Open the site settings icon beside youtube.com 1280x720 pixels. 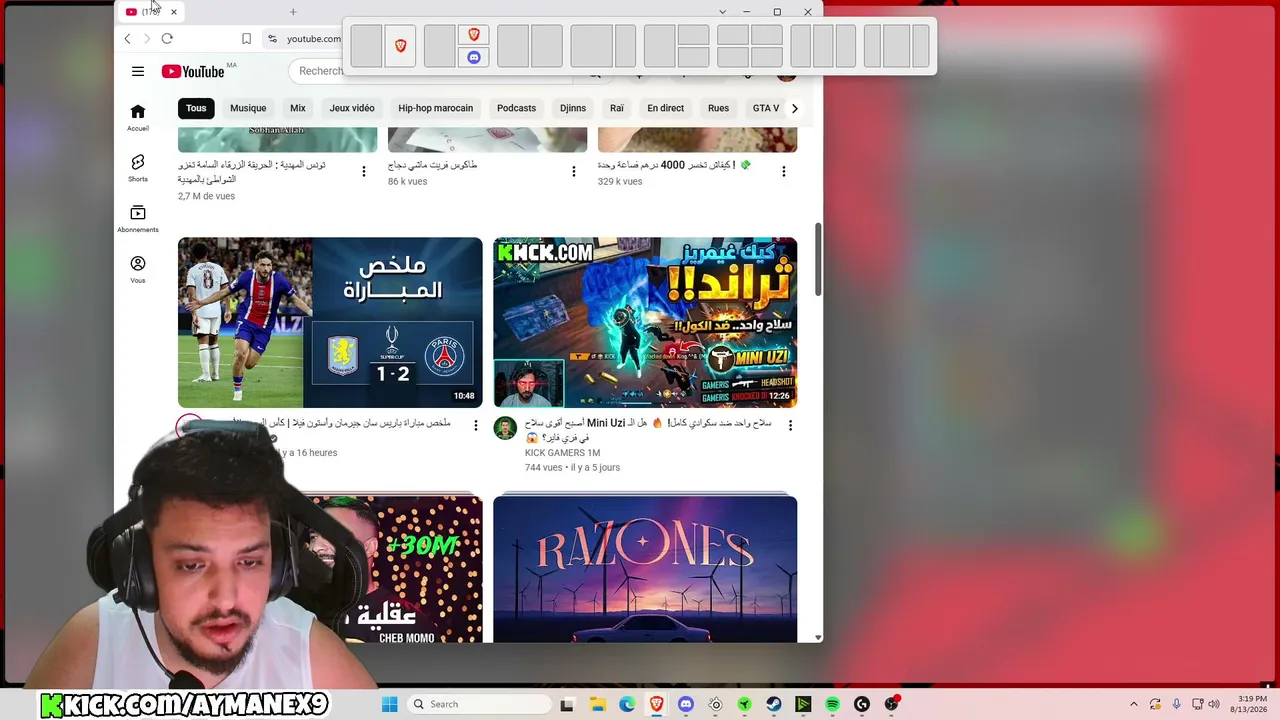tap(272, 39)
